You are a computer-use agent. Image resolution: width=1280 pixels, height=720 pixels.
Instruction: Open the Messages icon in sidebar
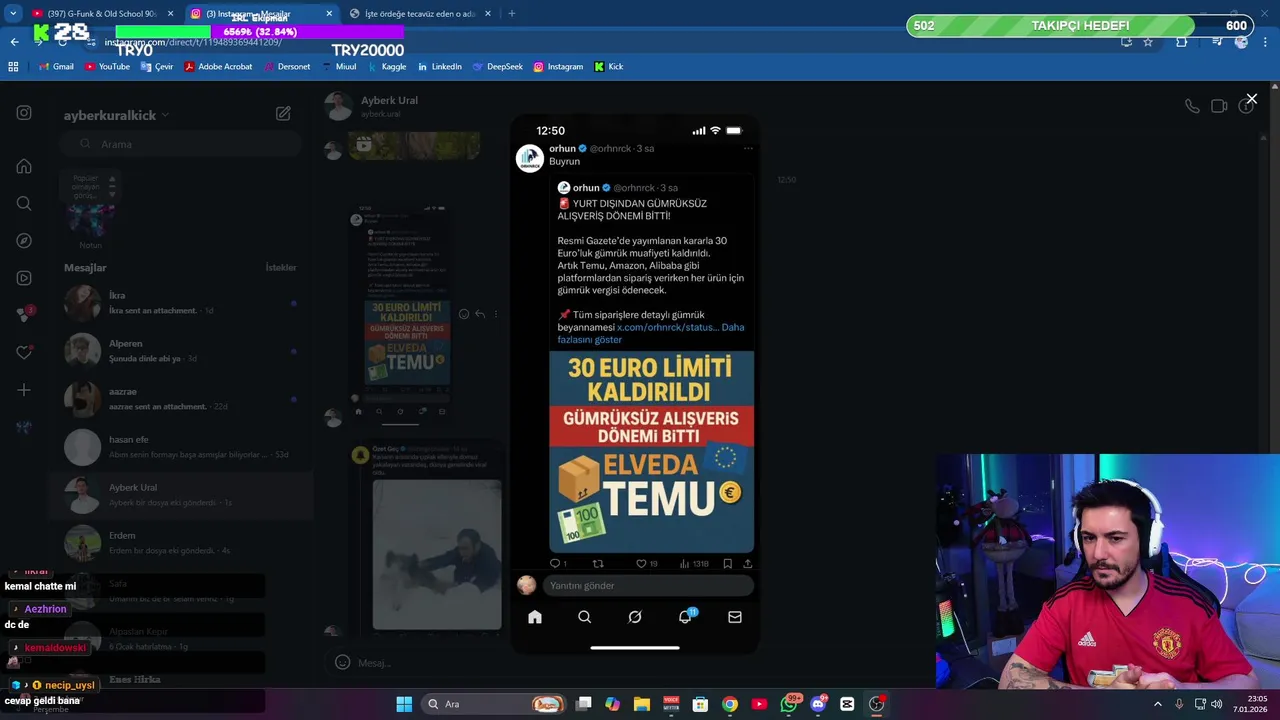(x=24, y=315)
